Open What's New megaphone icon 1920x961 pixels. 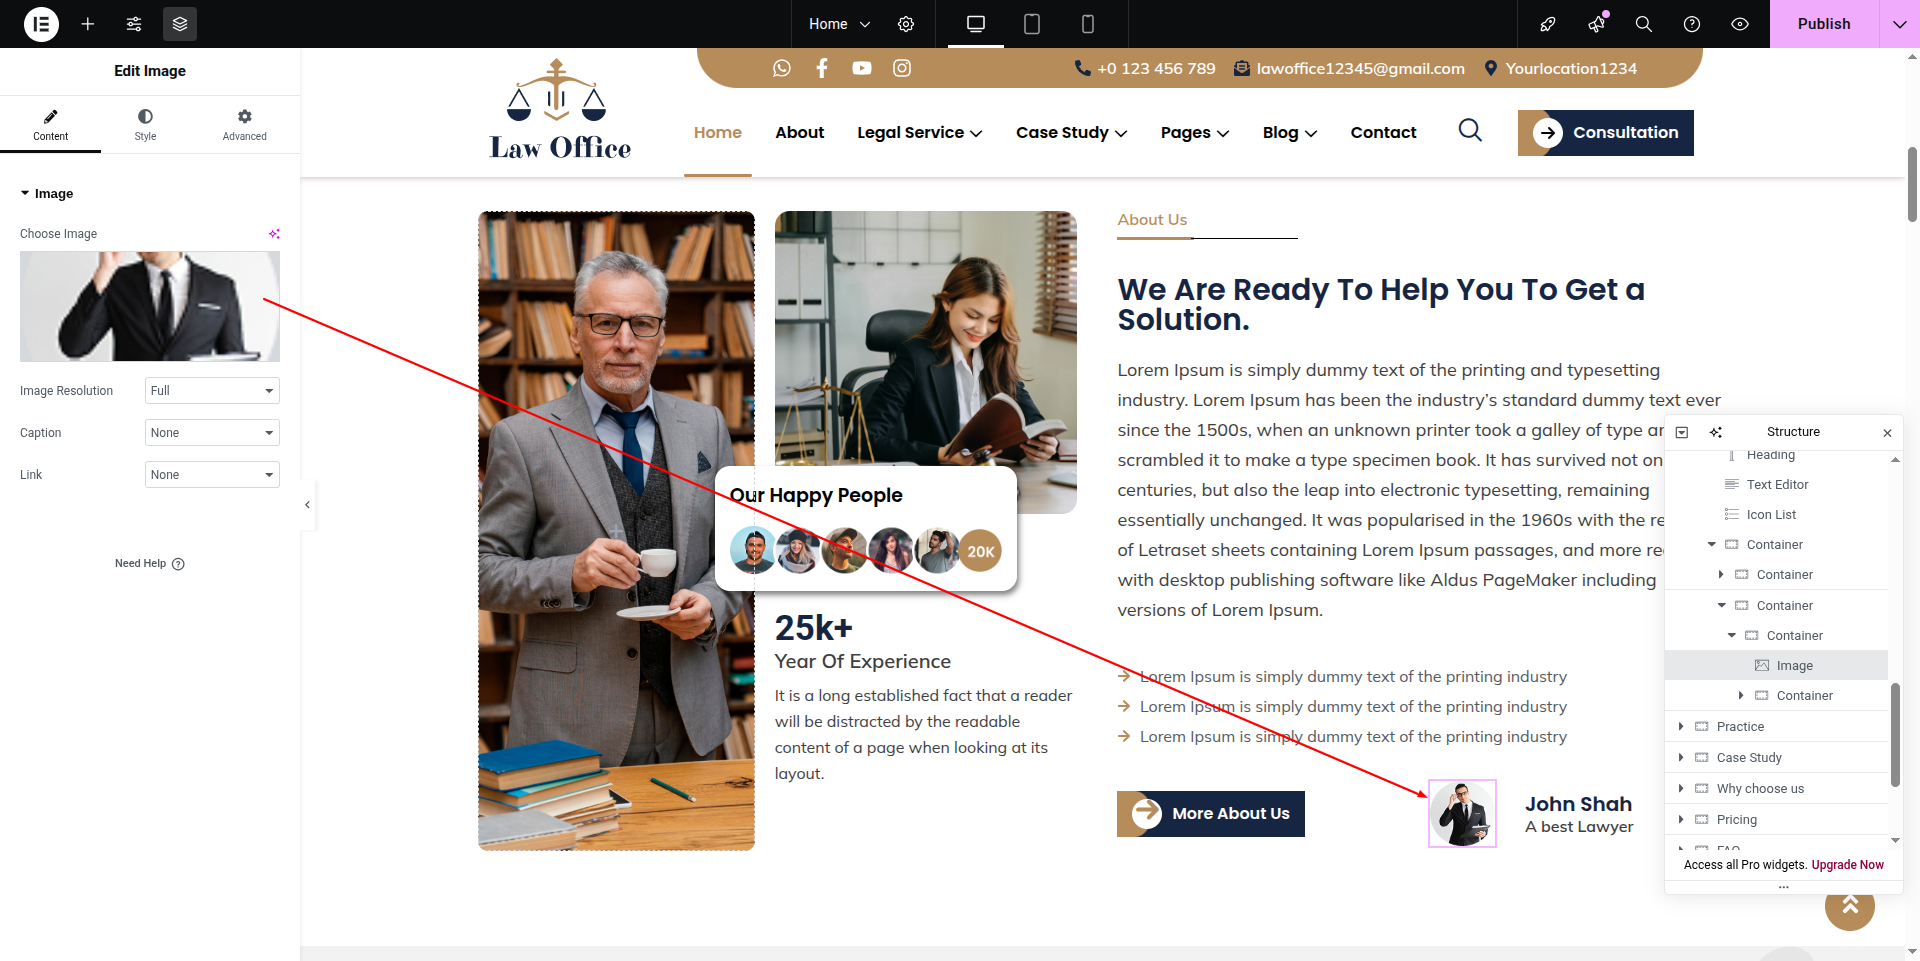pyautogui.click(x=1596, y=24)
